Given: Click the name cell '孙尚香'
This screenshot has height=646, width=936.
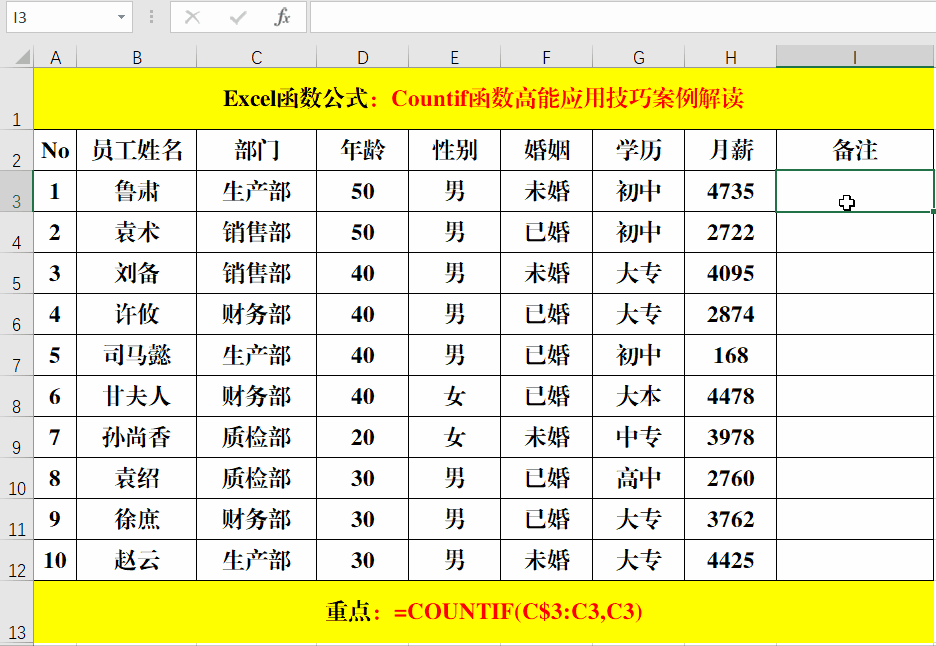Looking at the screenshot, I should tap(137, 437).
